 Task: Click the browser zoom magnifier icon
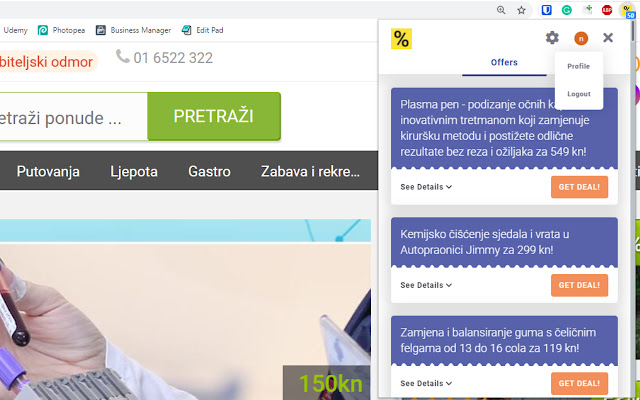tap(501, 10)
